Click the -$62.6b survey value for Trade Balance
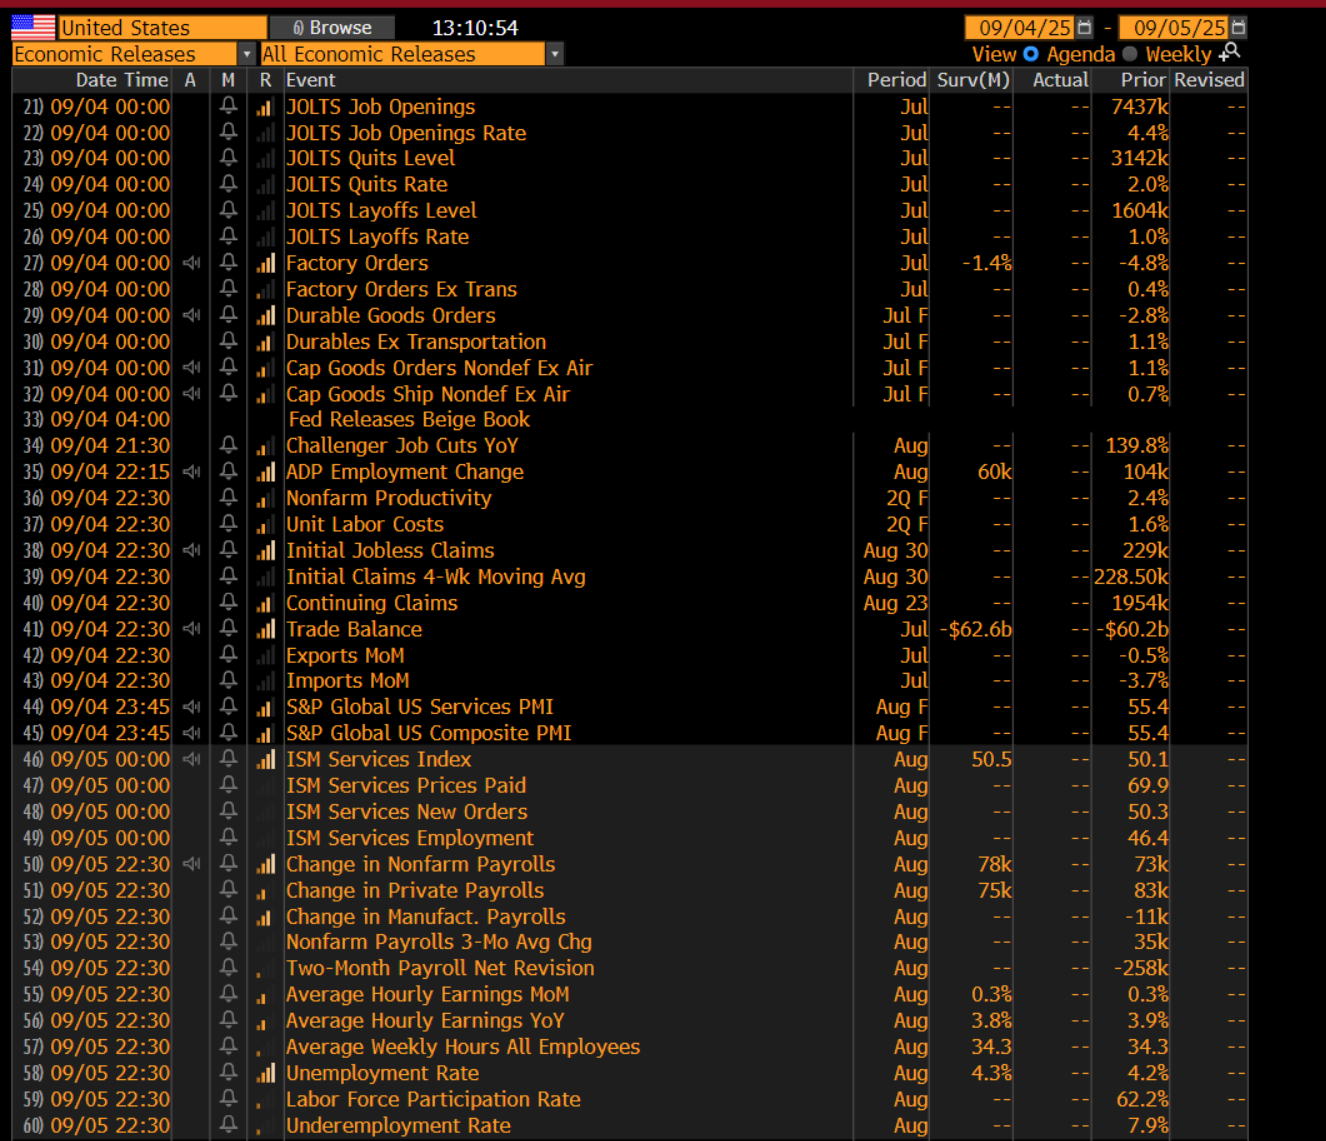This screenshot has height=1141, width=1326. click(x=976, y=629)
